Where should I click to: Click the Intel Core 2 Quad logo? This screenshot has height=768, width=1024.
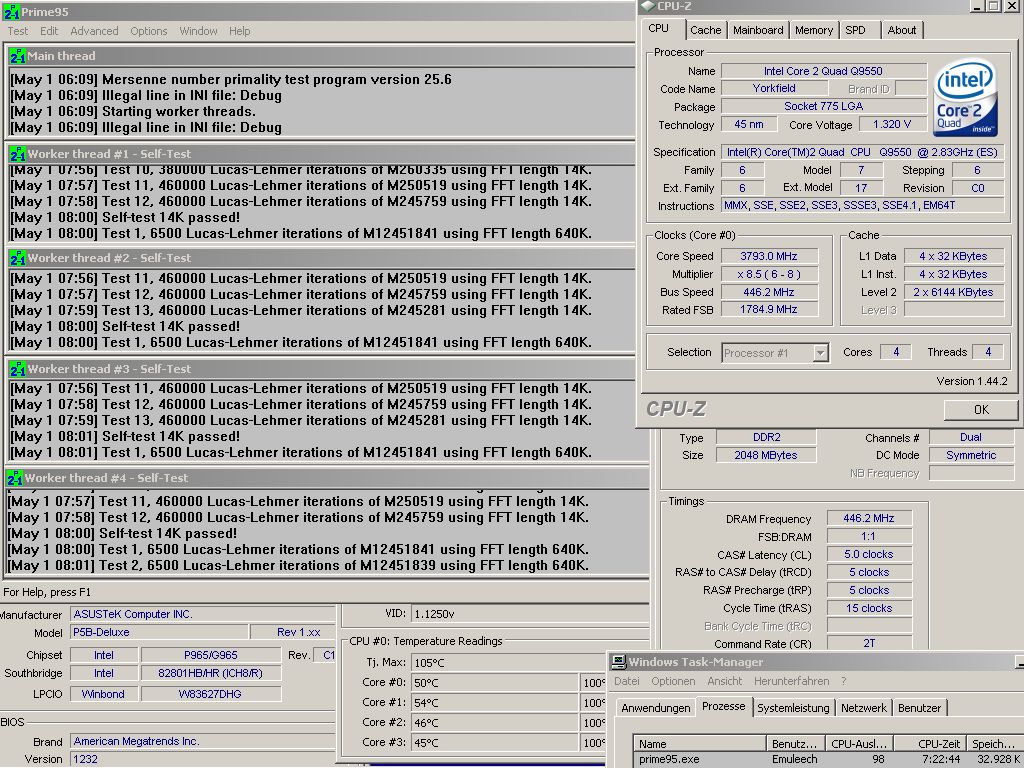point(966,97)
